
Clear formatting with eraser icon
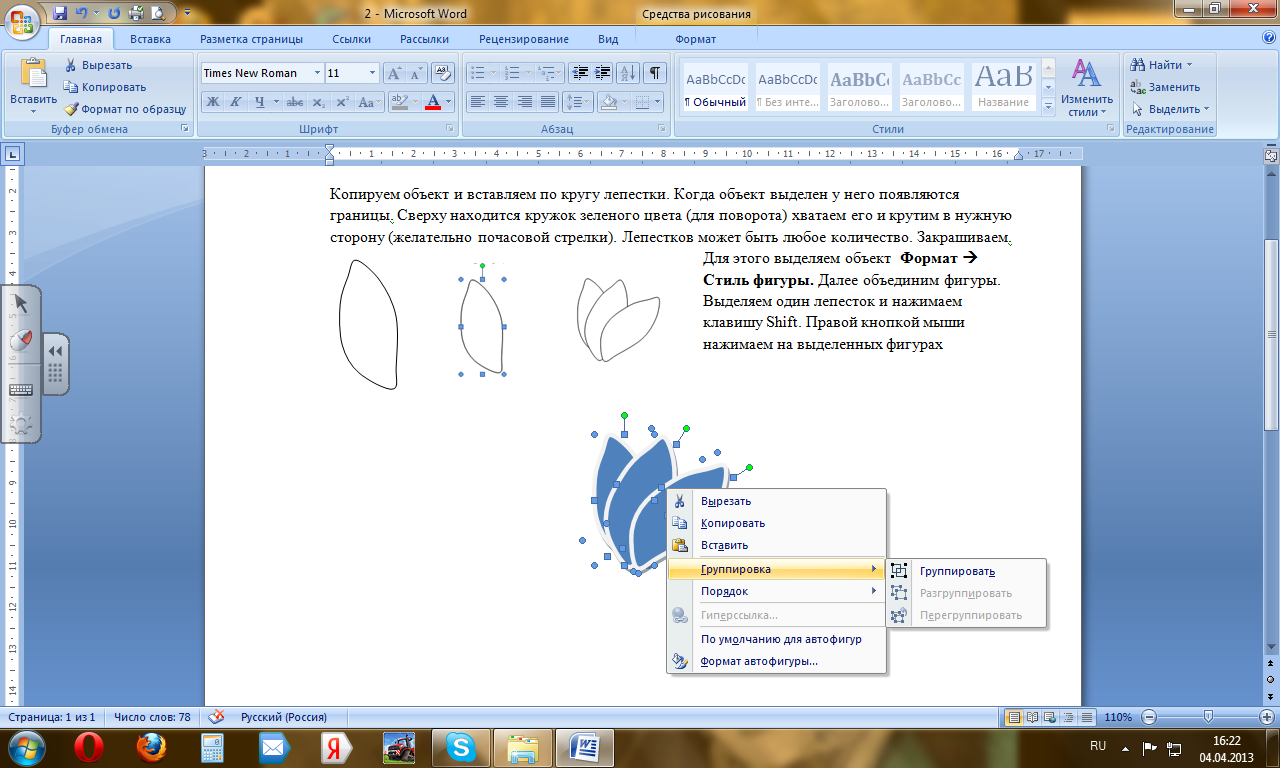pyautogui.click(x=441, y=73)
